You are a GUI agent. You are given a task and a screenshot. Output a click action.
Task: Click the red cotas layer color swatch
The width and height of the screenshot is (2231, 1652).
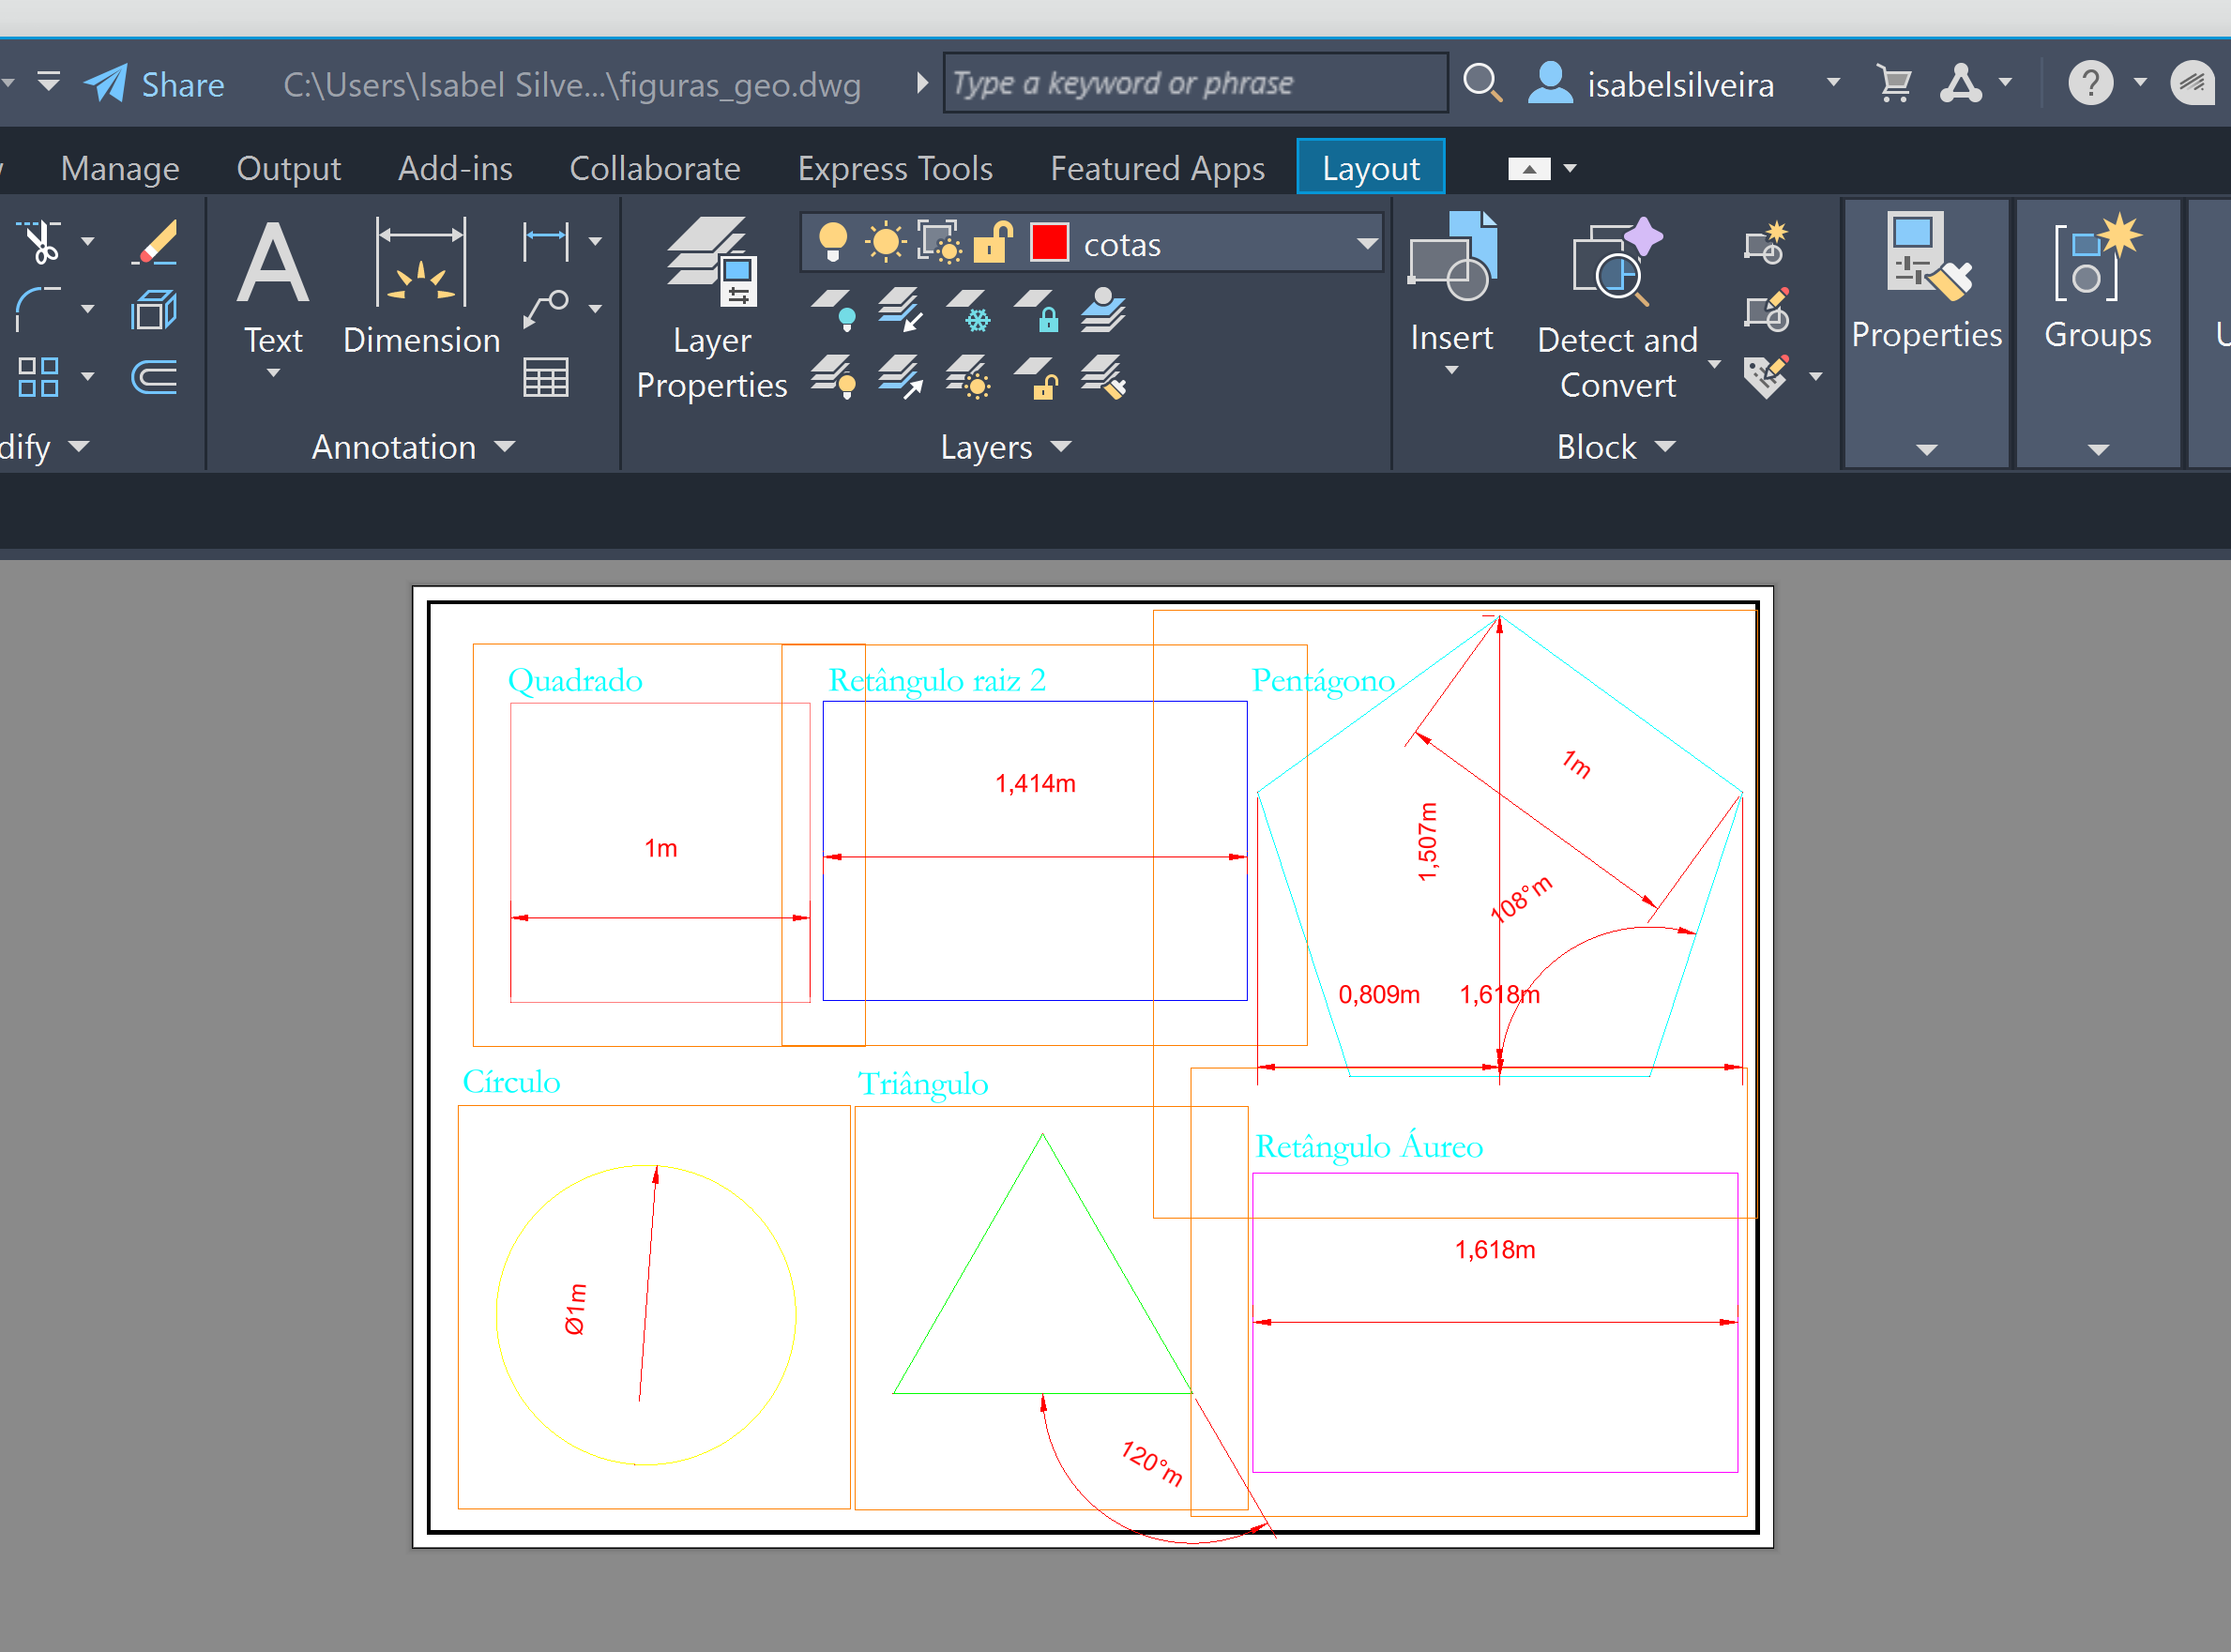1049,243
